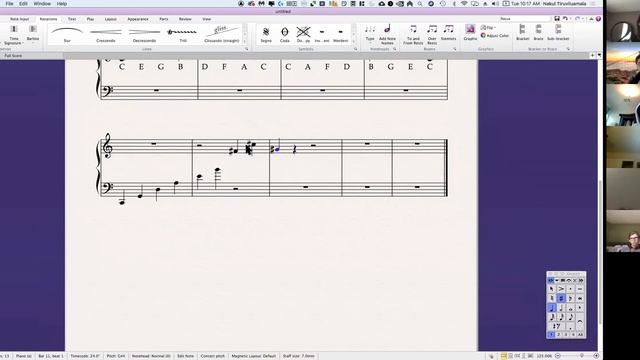
Task: Open the Text ribbon tab
Action: coord(72,19)
